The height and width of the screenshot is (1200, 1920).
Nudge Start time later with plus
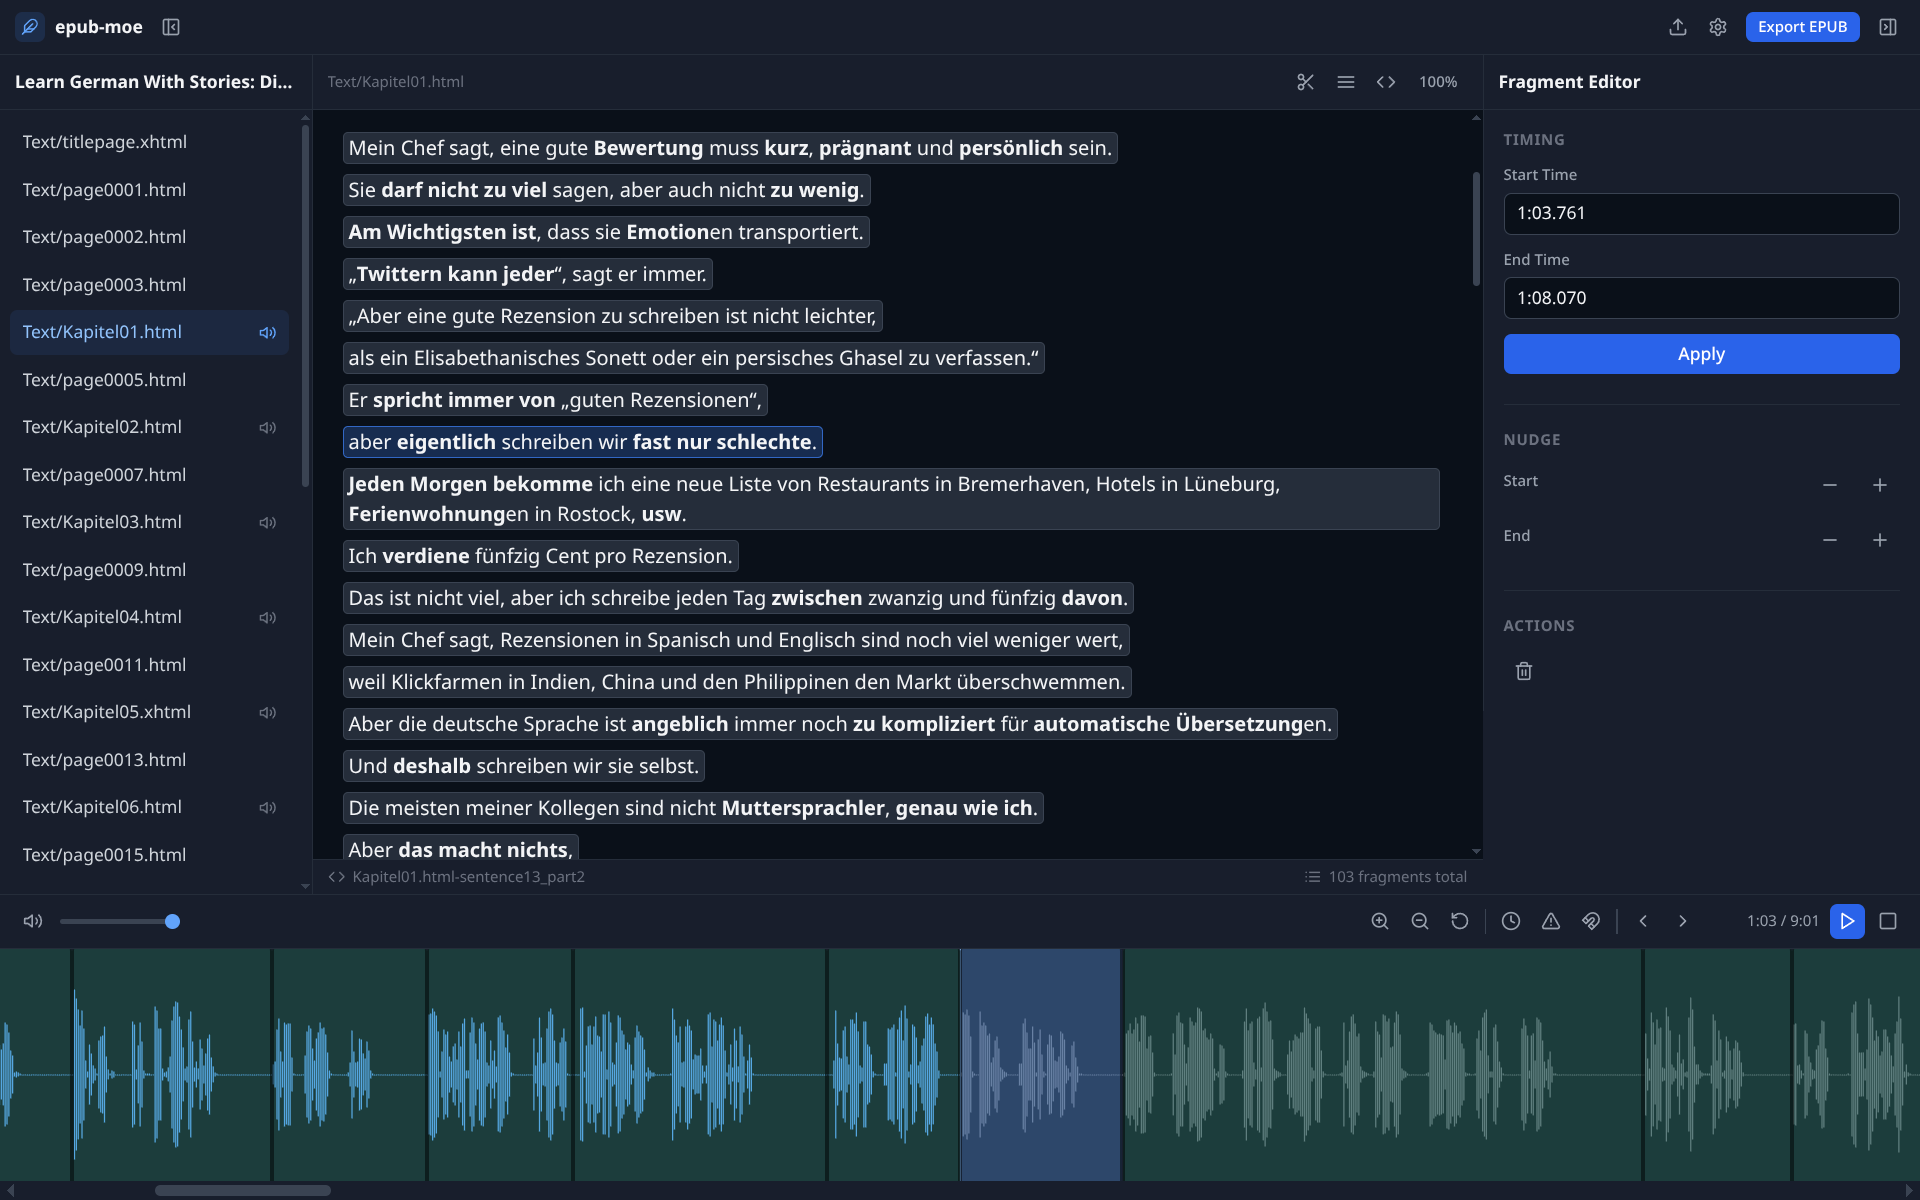coord(1880,485)
